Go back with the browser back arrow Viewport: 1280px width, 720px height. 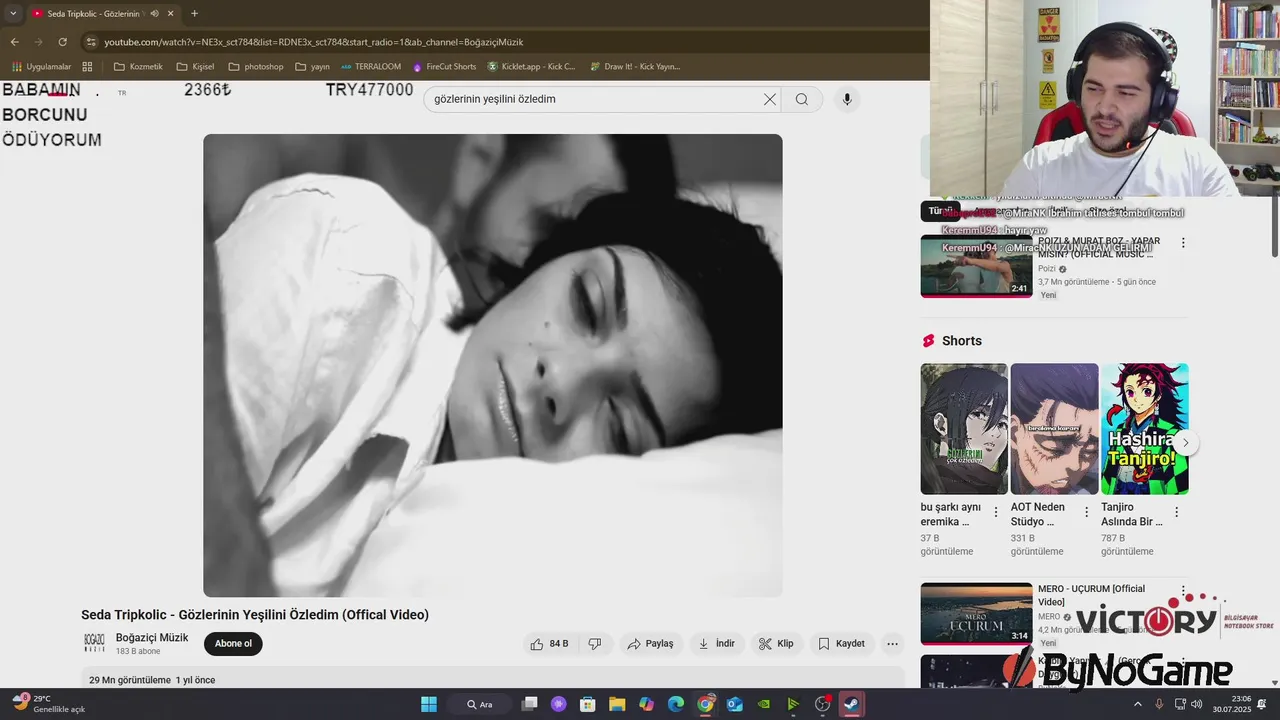(x=15, y=42)
